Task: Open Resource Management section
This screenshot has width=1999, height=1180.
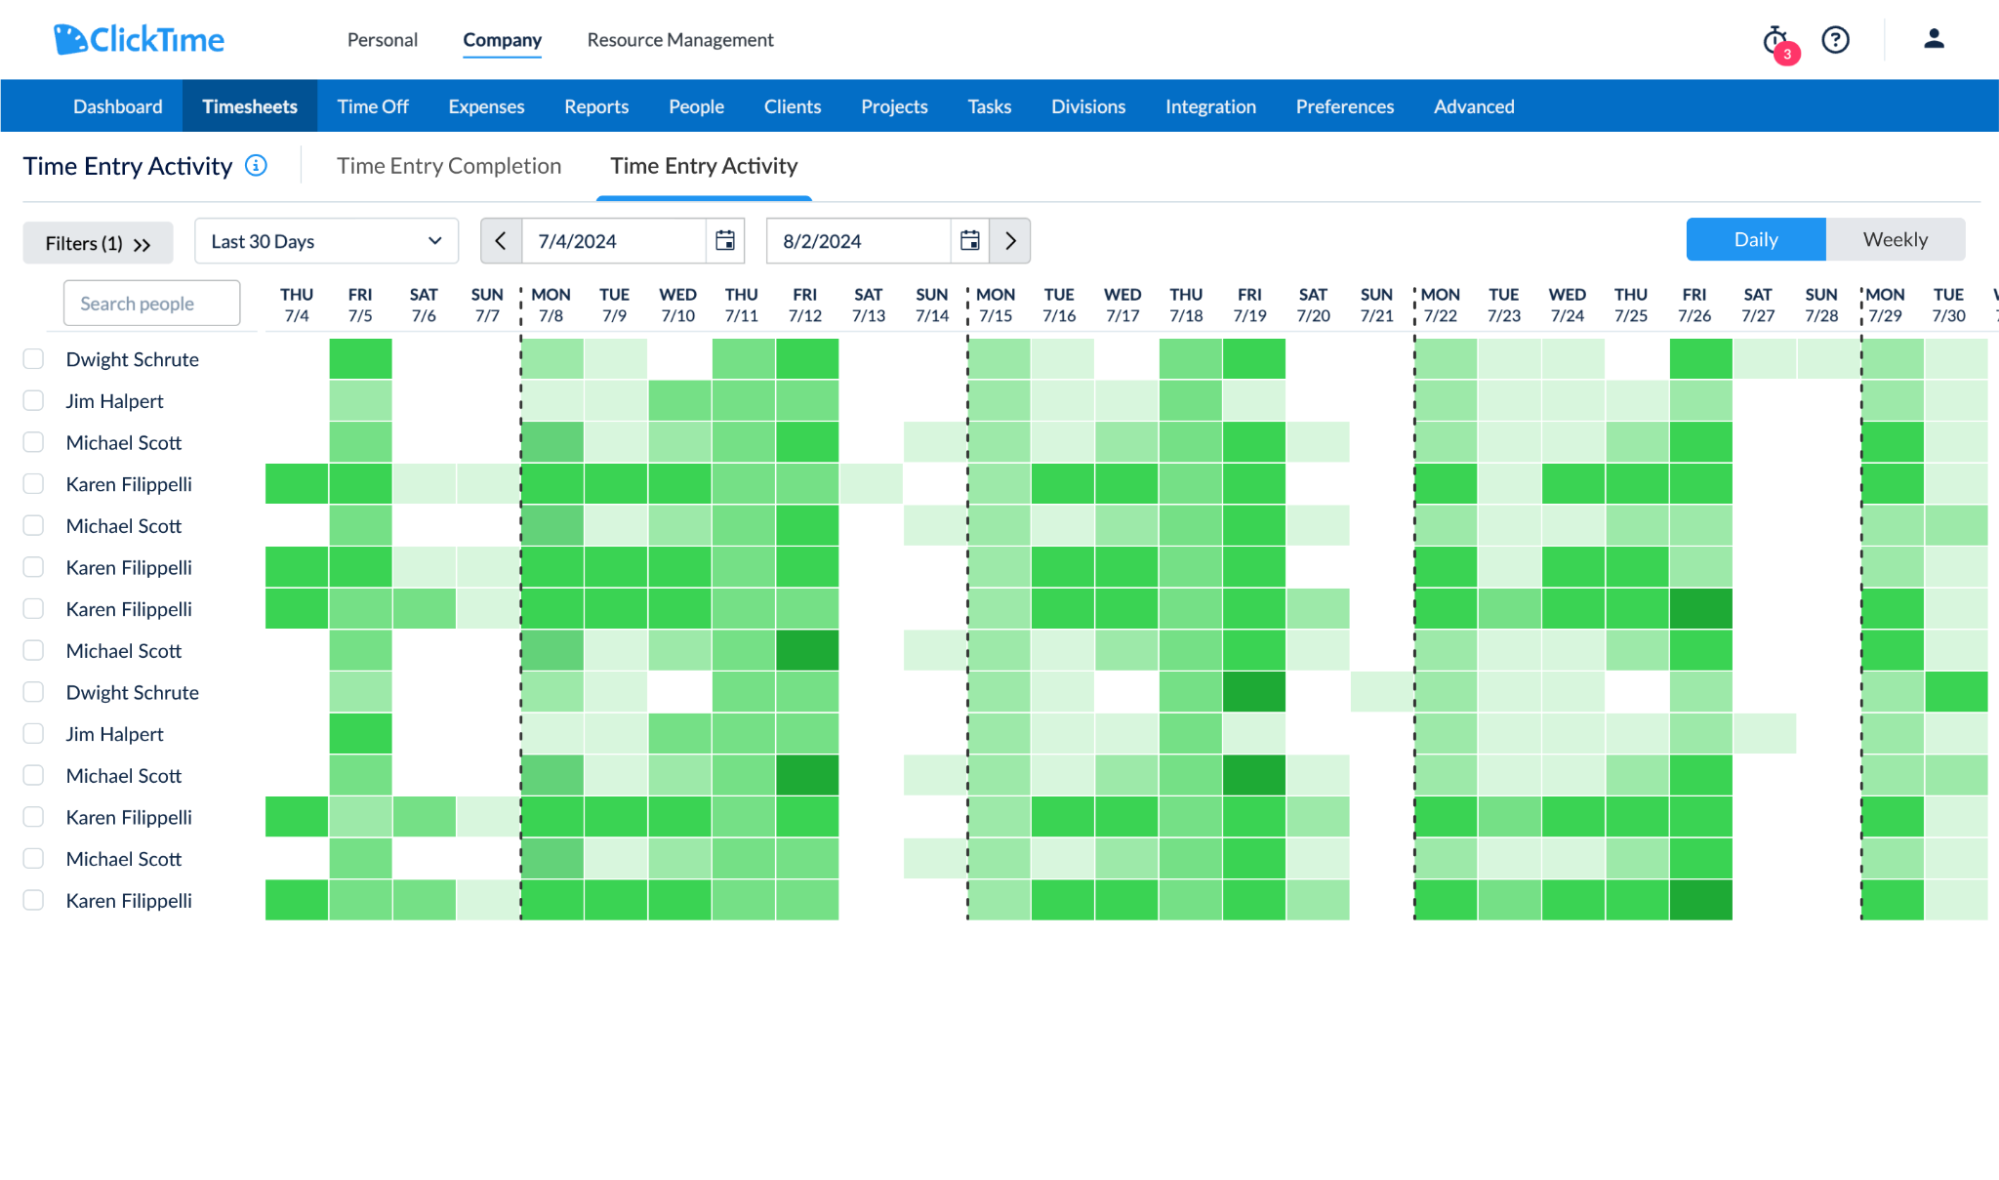Action: click(x=680, y=40)
